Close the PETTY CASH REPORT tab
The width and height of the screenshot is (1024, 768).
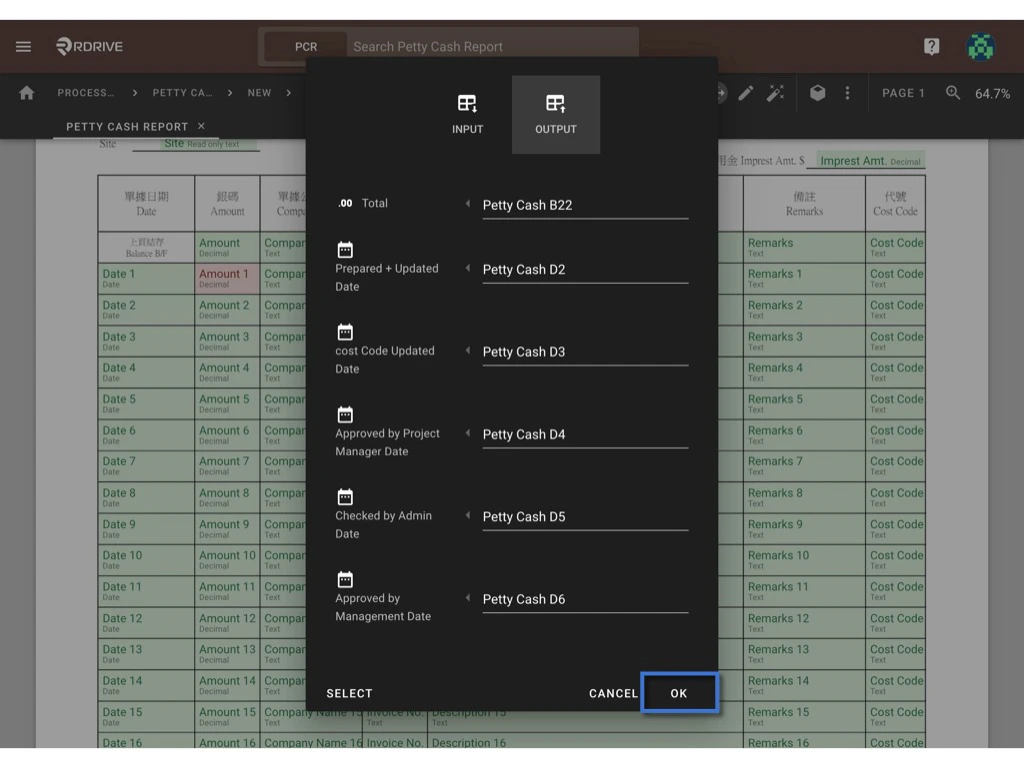pos(204,126)
